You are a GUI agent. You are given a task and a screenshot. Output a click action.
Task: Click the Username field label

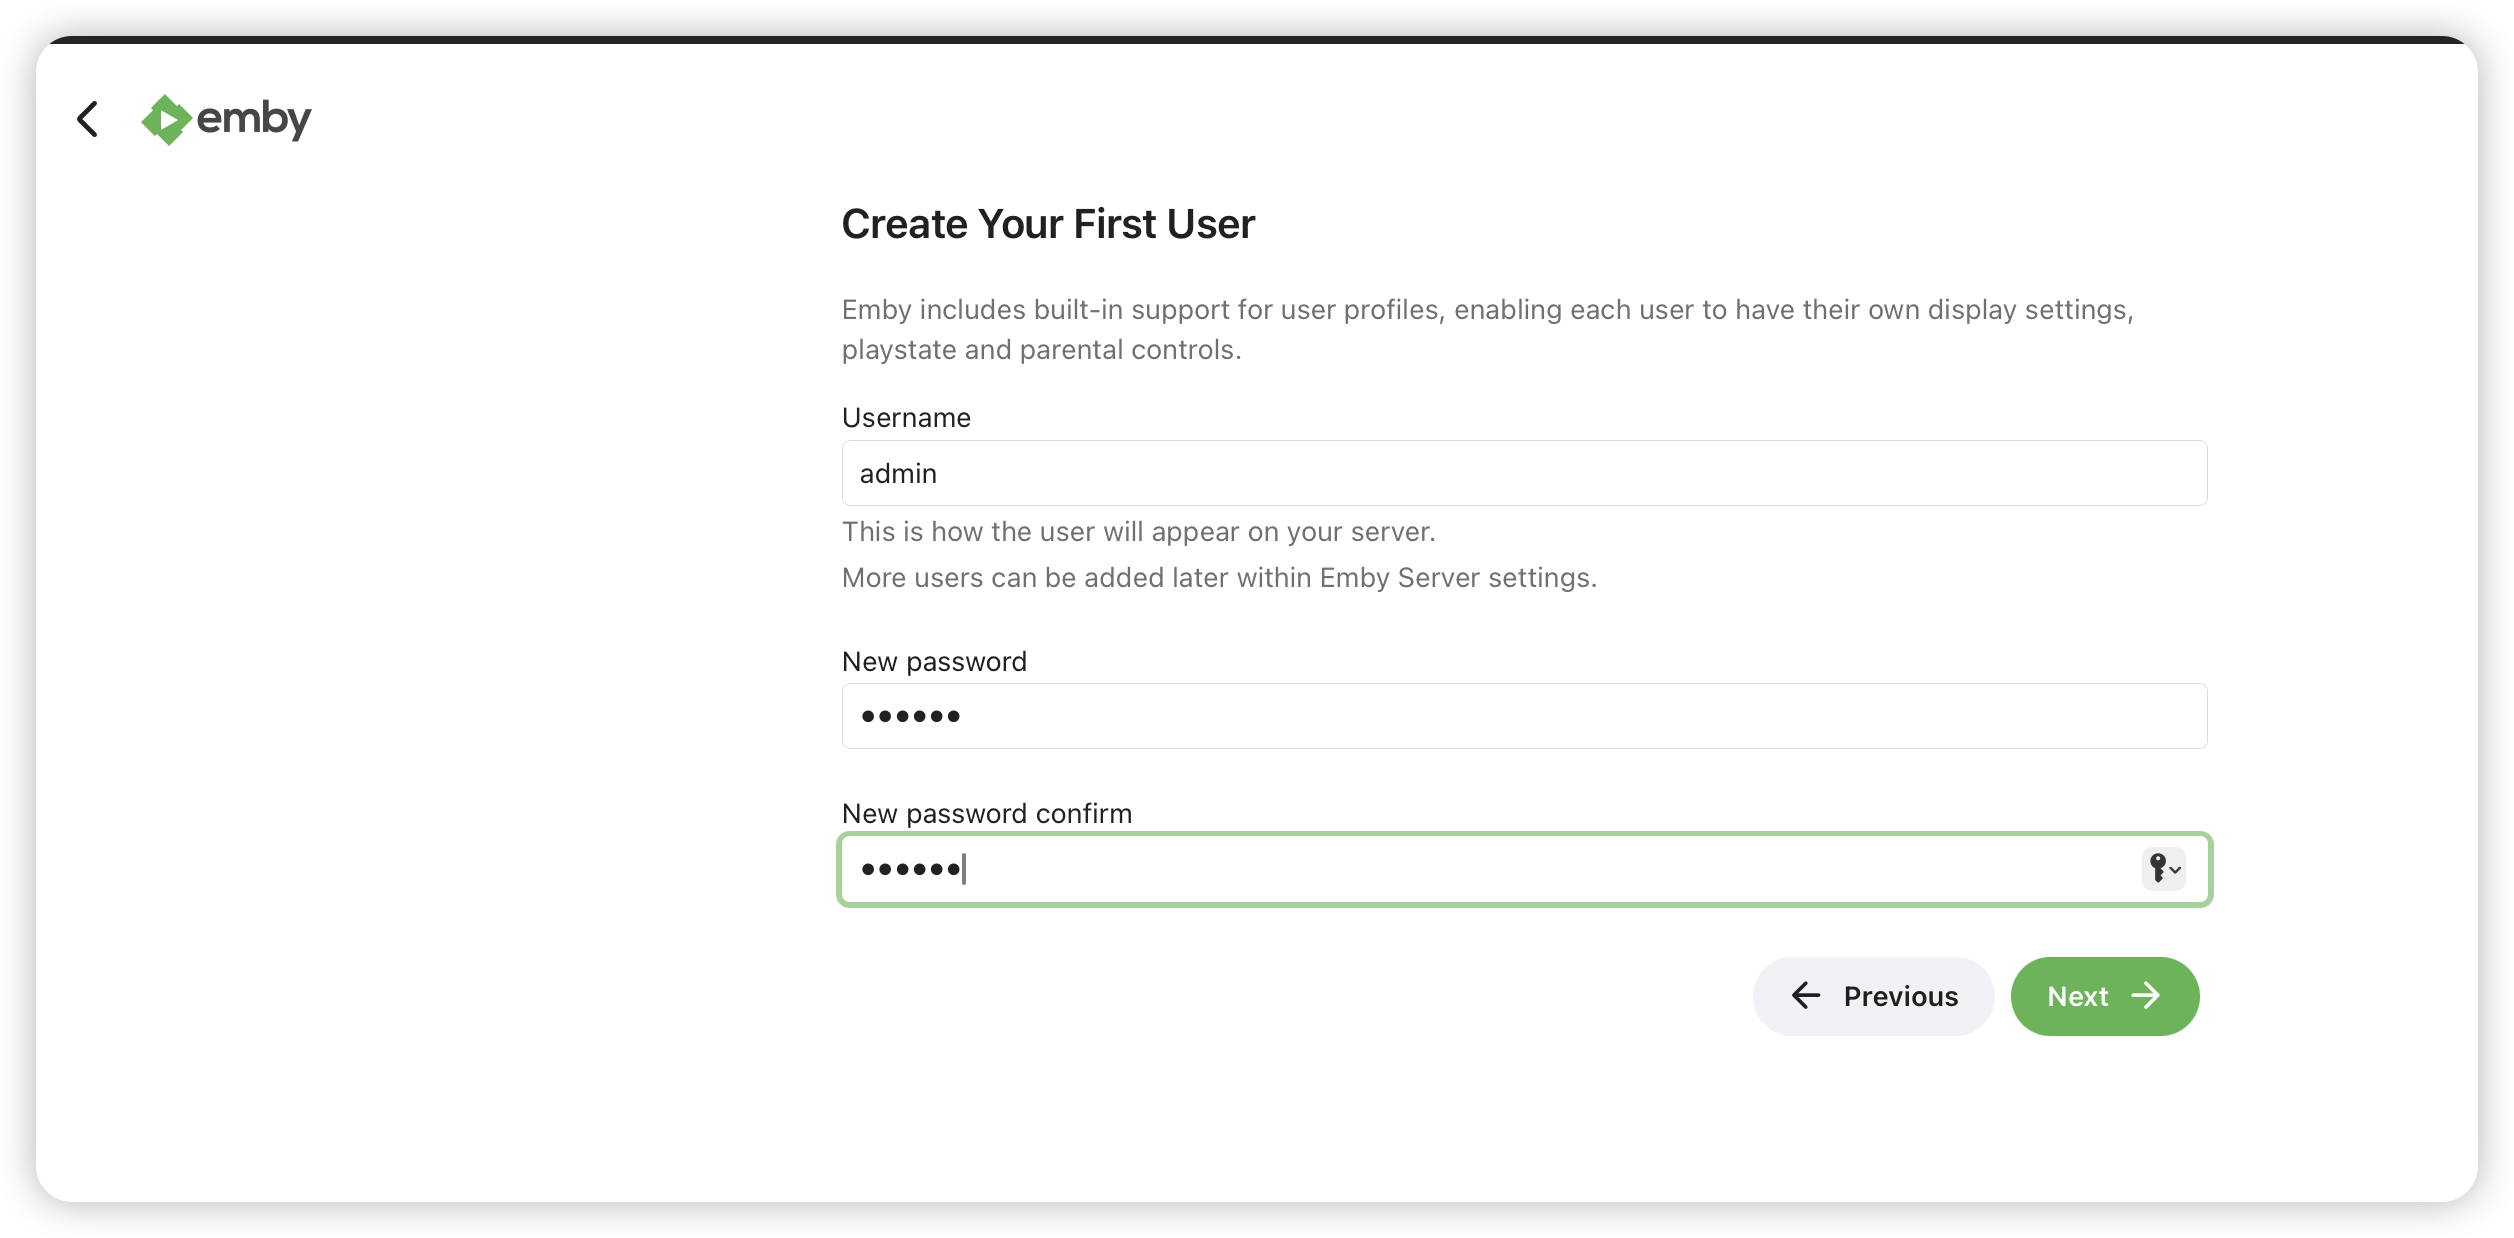[x=906, y=418]
